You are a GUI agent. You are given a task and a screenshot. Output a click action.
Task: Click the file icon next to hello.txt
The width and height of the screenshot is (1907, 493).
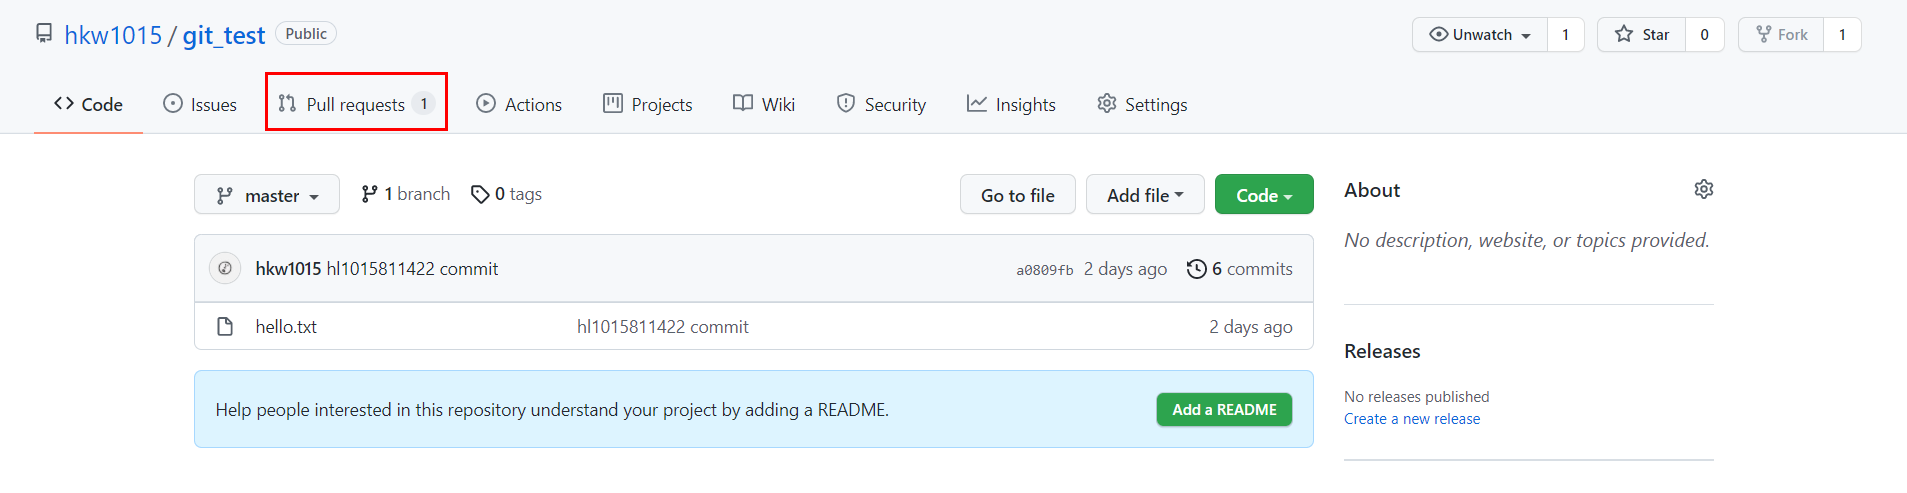click(x=225, y=326)
